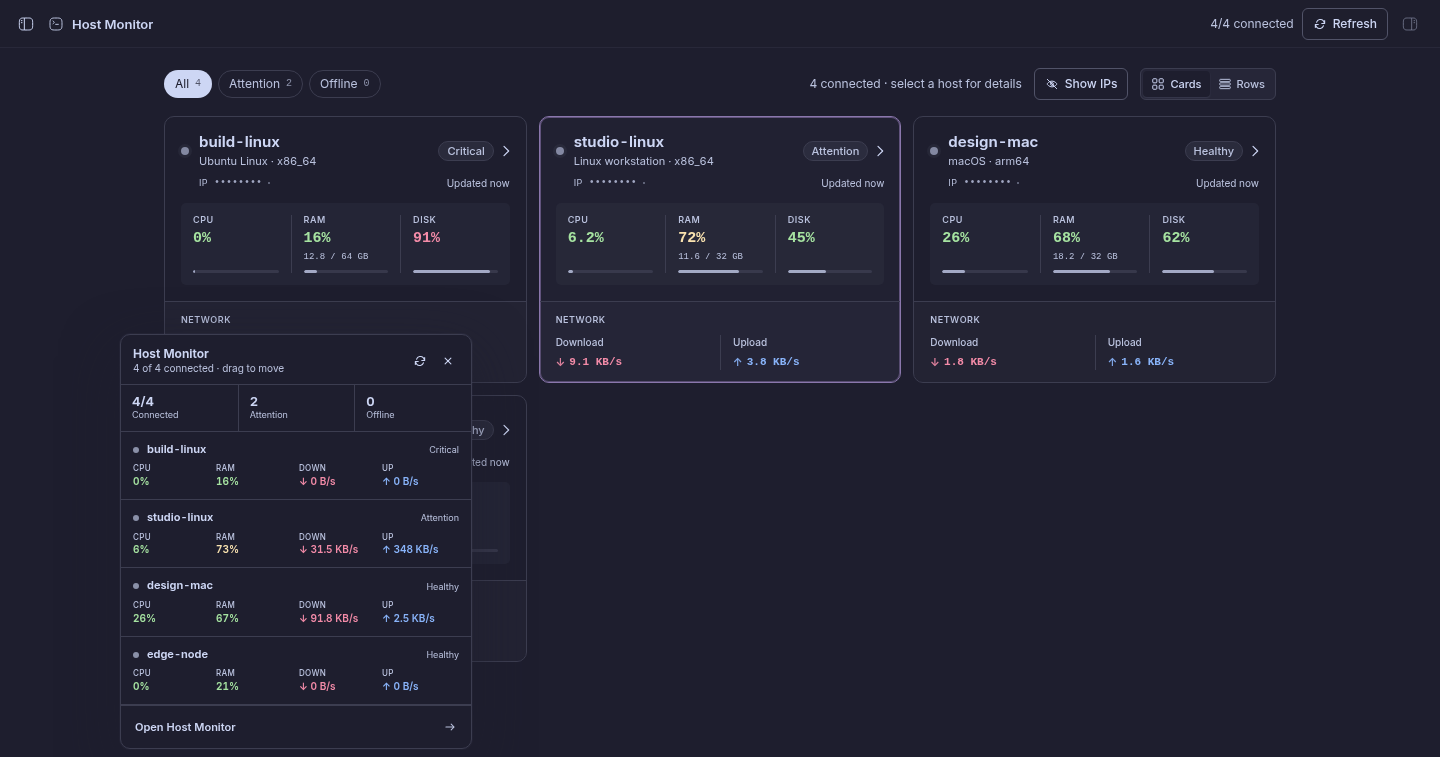
Task: Switch to Cards view
Action: [x=1176, y=84]
